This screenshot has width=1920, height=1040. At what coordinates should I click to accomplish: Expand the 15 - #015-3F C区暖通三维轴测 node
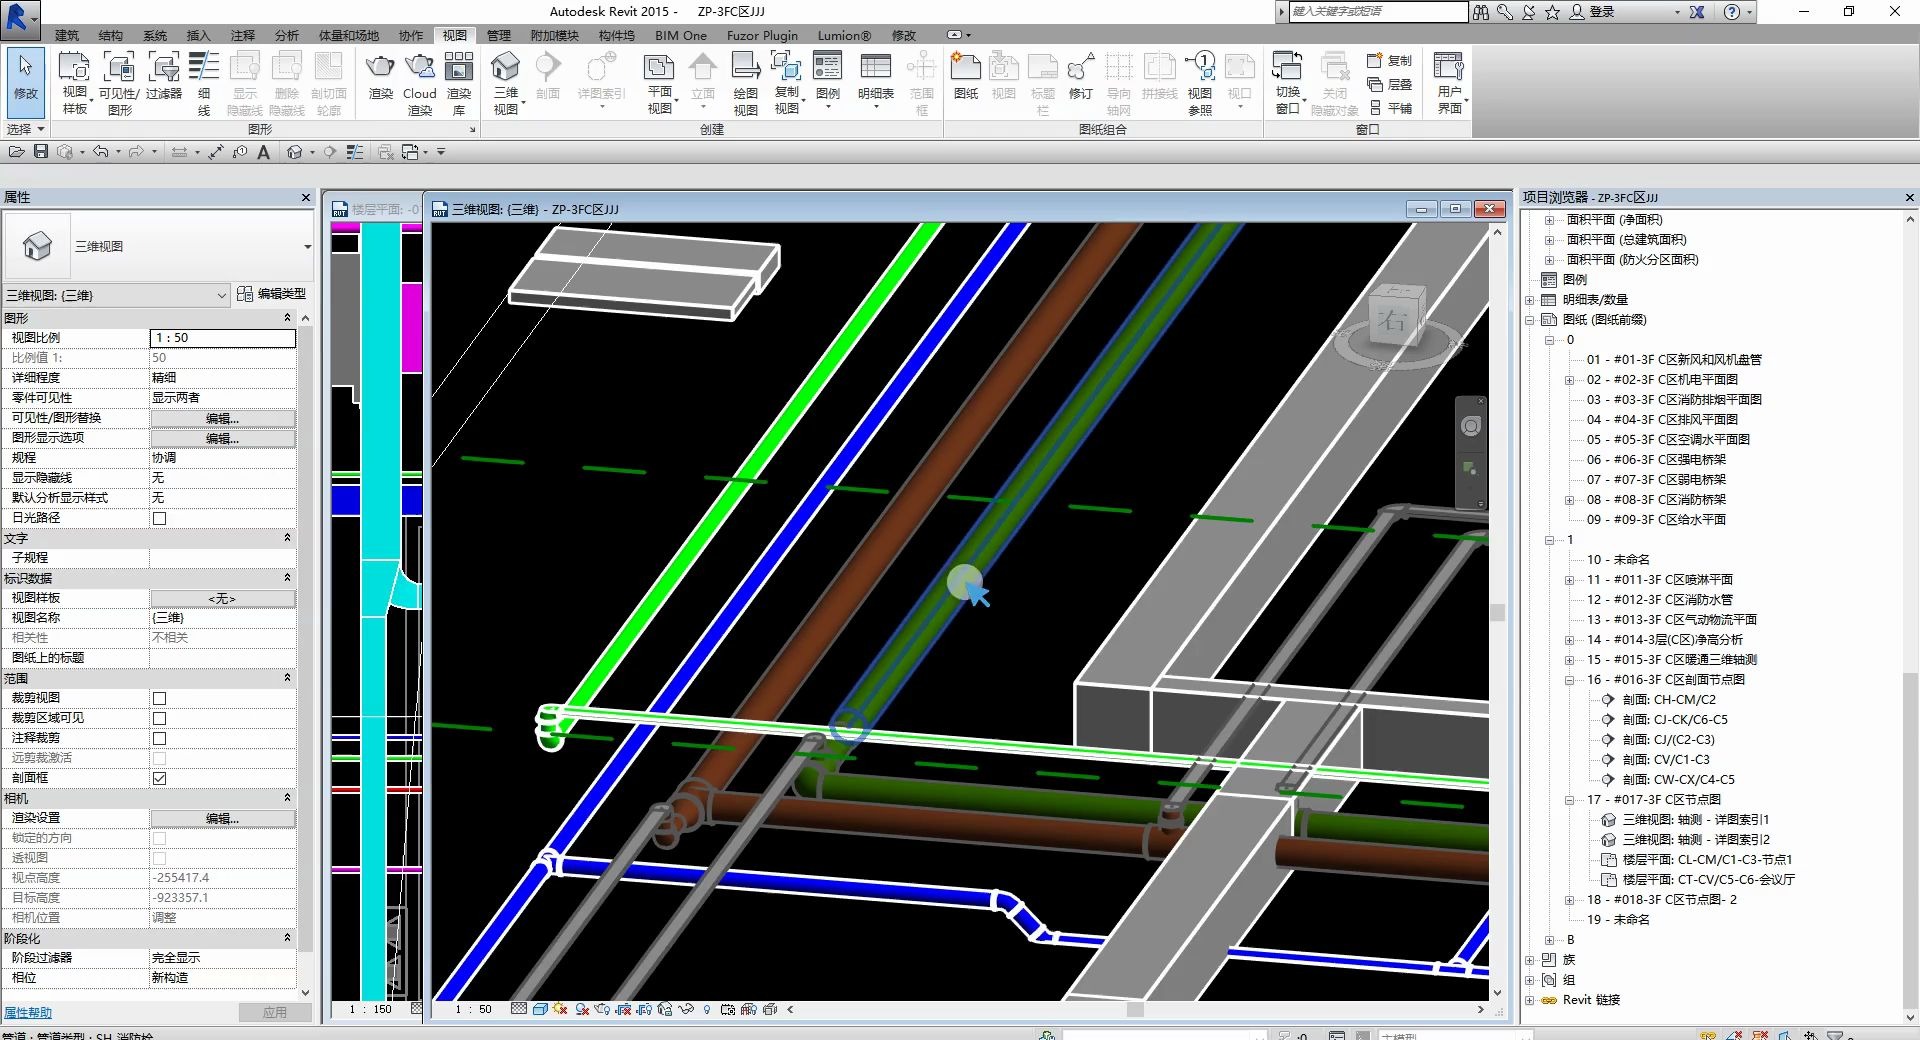pos(1568,659)
